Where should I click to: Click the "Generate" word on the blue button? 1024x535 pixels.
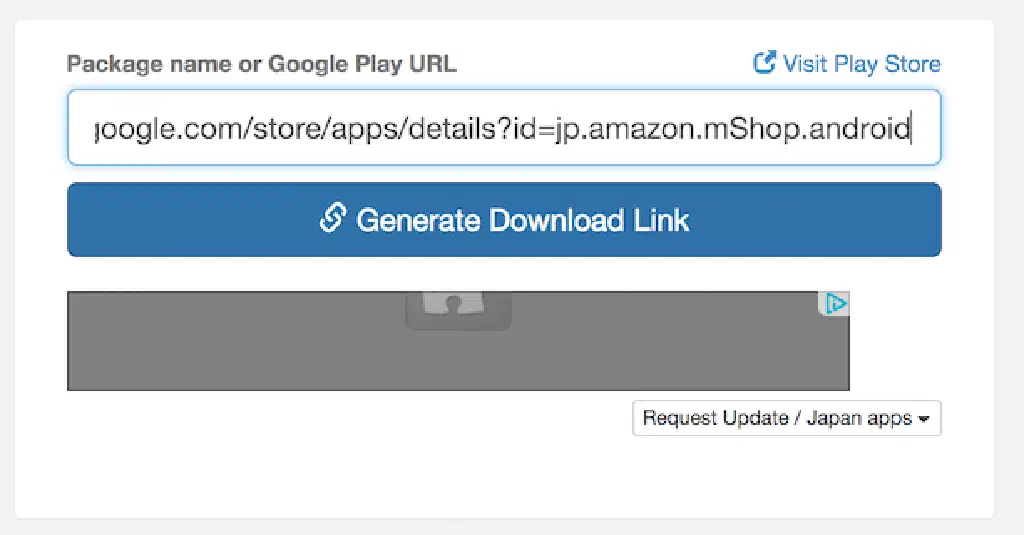[x=419, y=220]
